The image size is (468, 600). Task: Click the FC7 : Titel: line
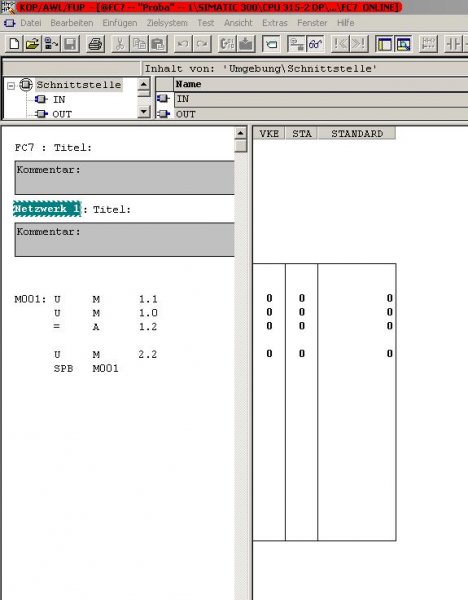click(53, 148)
